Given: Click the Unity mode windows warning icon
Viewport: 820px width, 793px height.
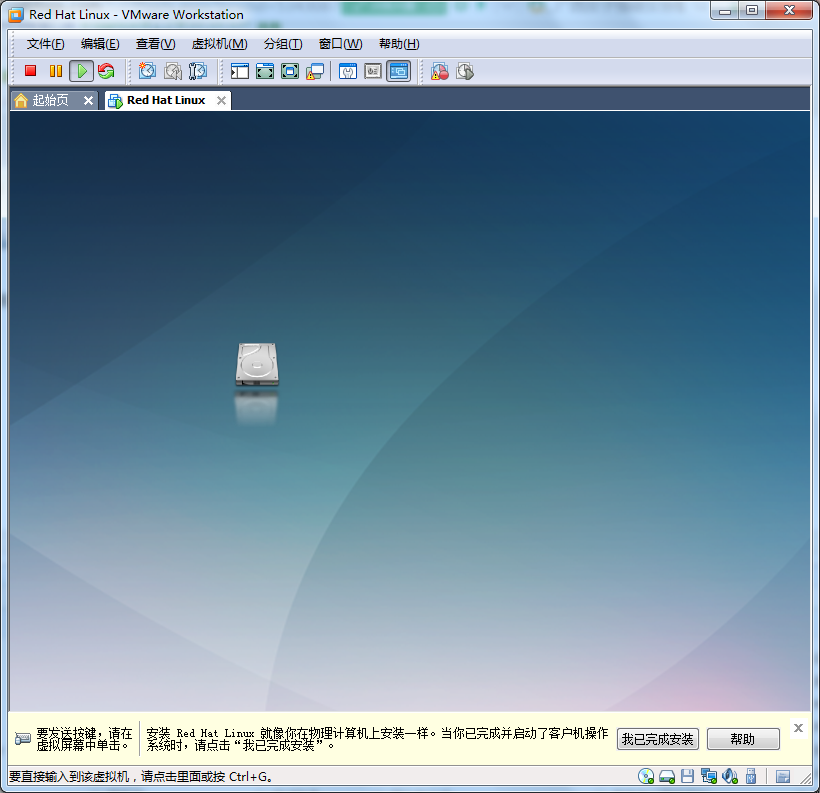Looking at the screenshot, I should [x=315, y=71].
